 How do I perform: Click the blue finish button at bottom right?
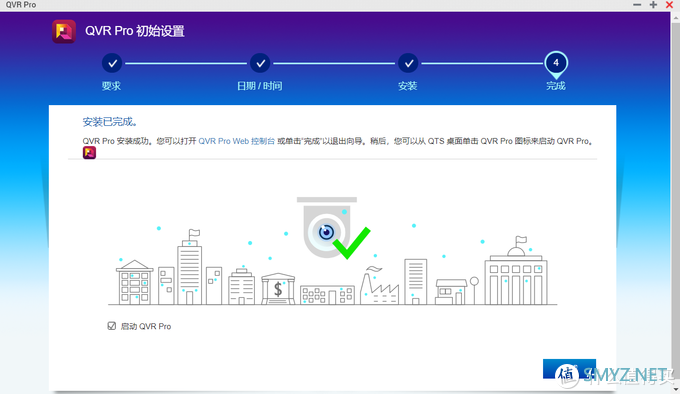tap(569, 369)
